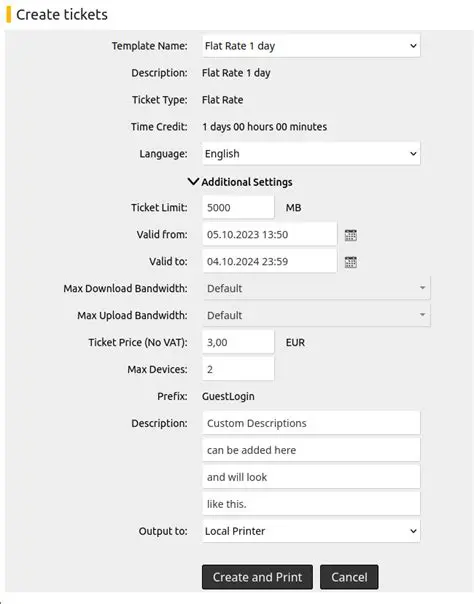Open the Max Download Bandwidth dropdown
This screenshot has width=474, height=604.
pyautogui.click(x=317, y=288)
